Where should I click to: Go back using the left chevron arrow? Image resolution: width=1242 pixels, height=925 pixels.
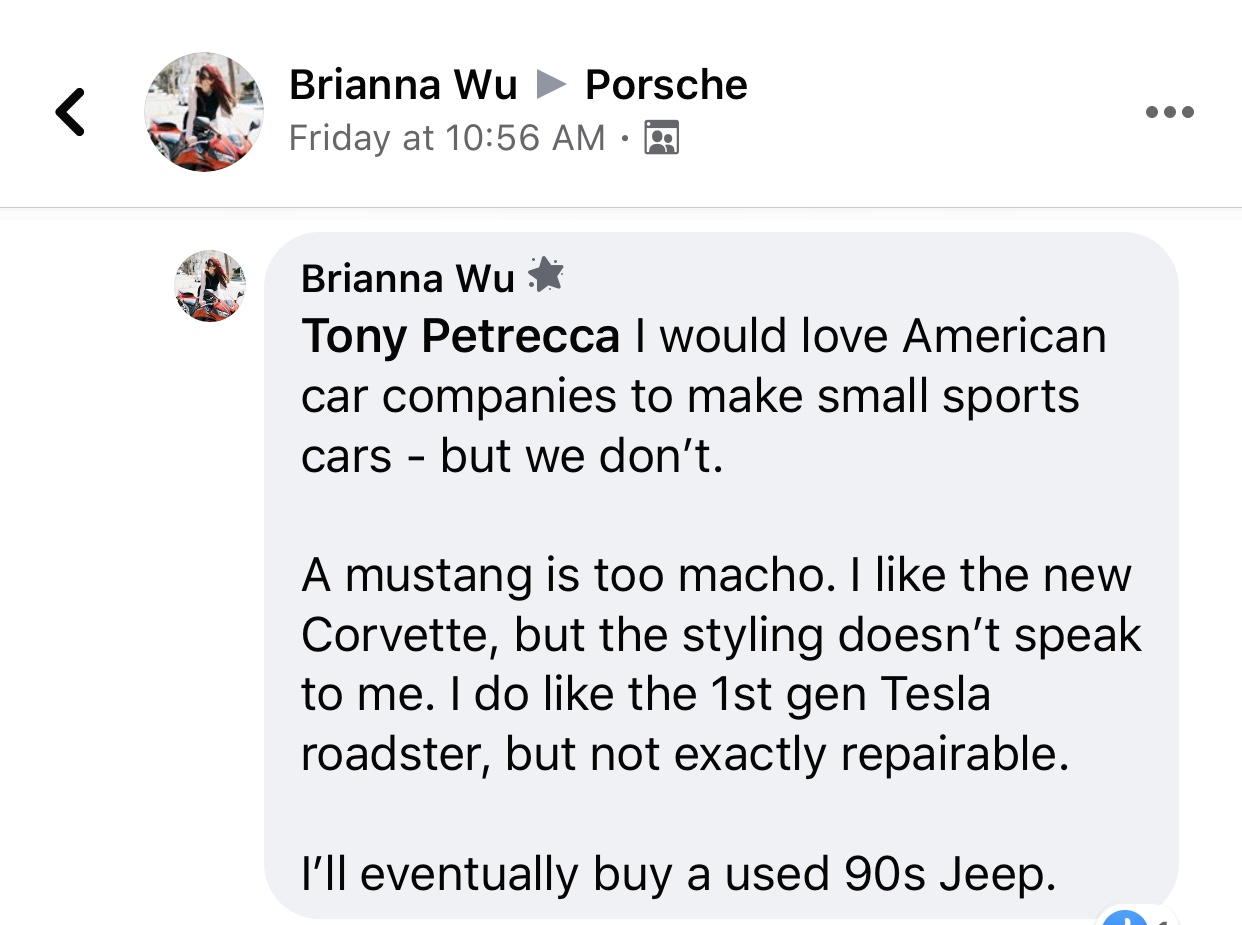point(70,112)
